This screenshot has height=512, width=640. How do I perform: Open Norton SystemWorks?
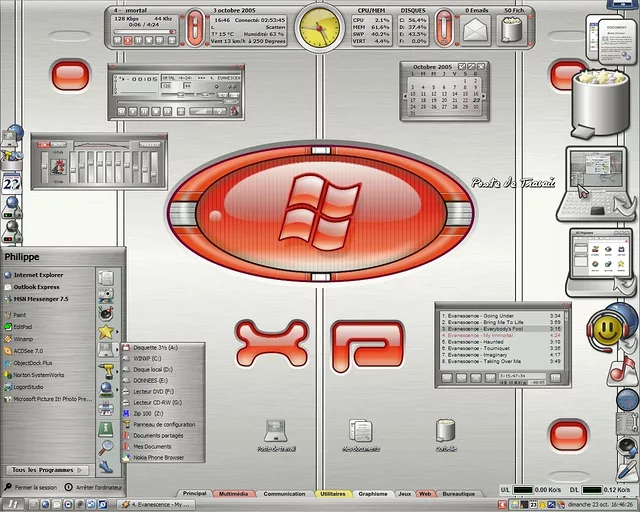38,375
